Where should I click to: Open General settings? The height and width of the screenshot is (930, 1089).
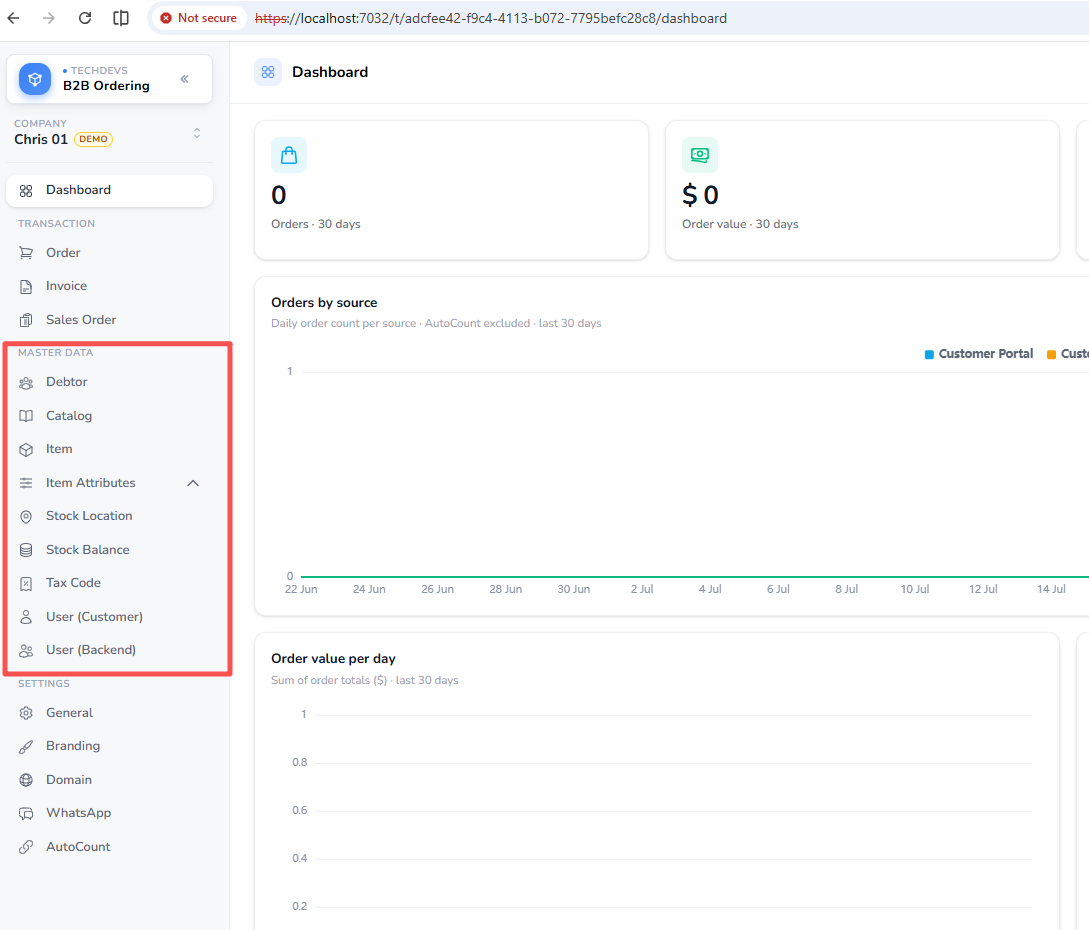110,713
